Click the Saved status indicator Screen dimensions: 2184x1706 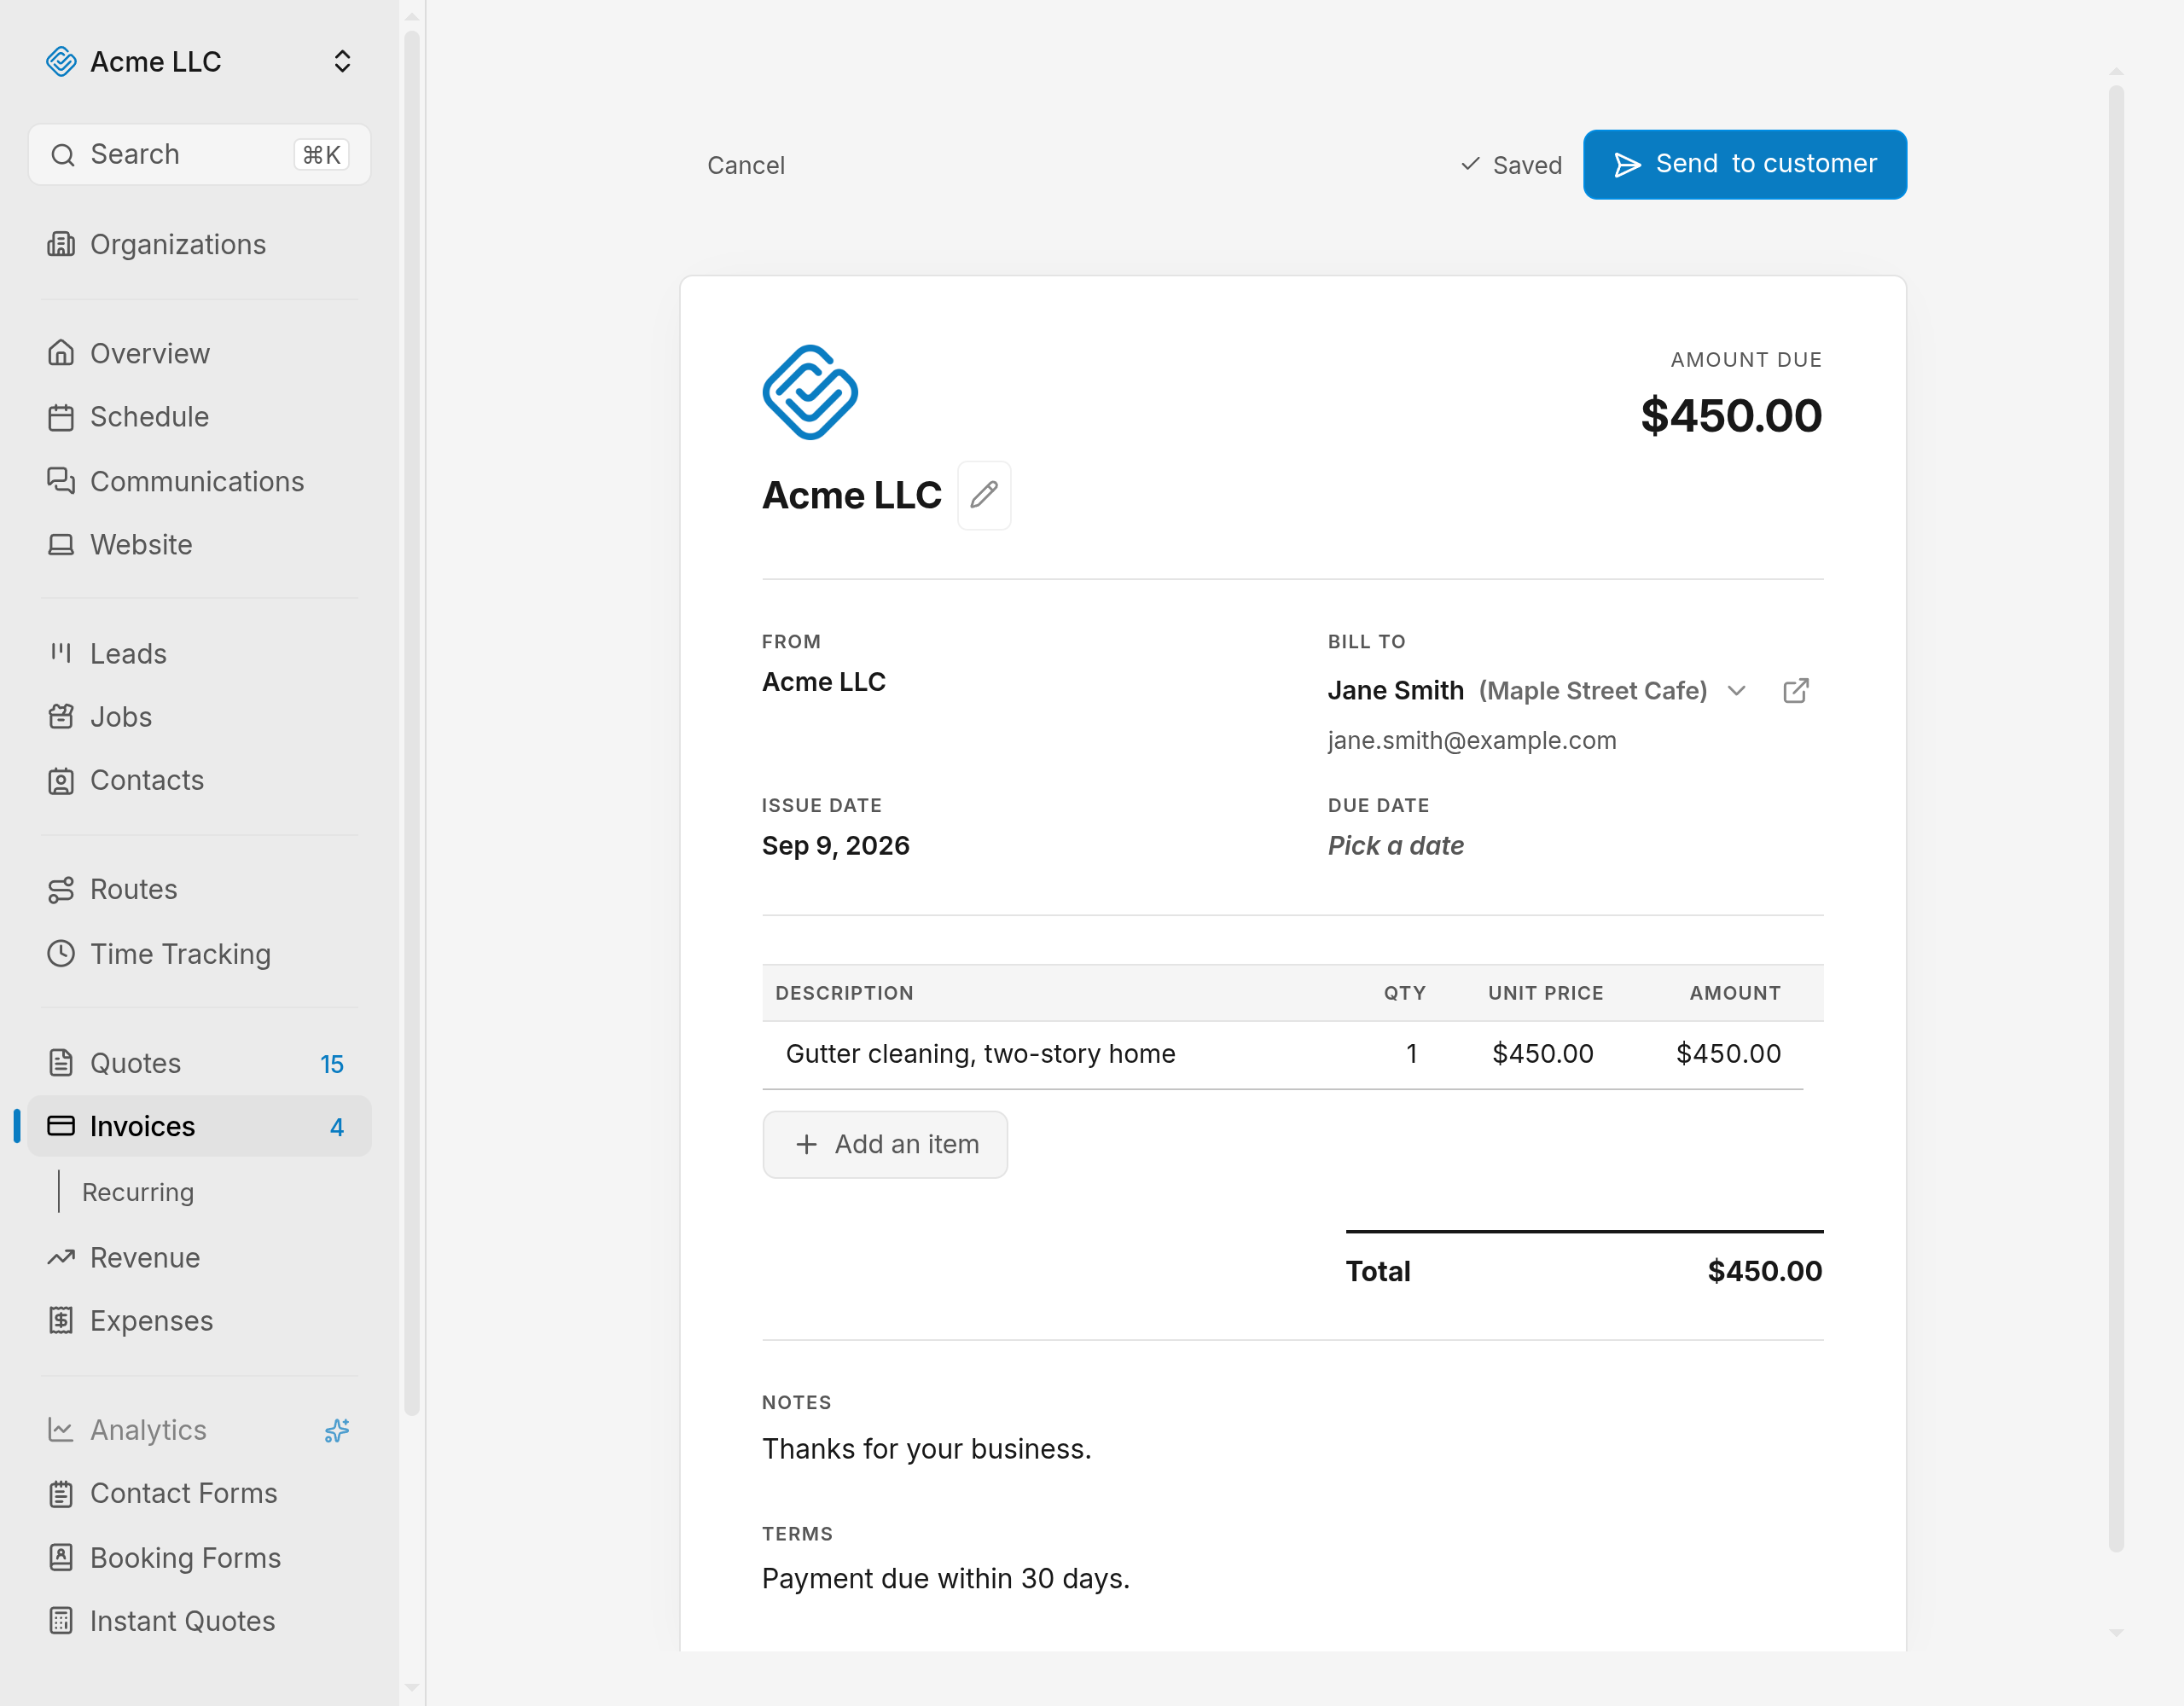[x=1510, y=165]
